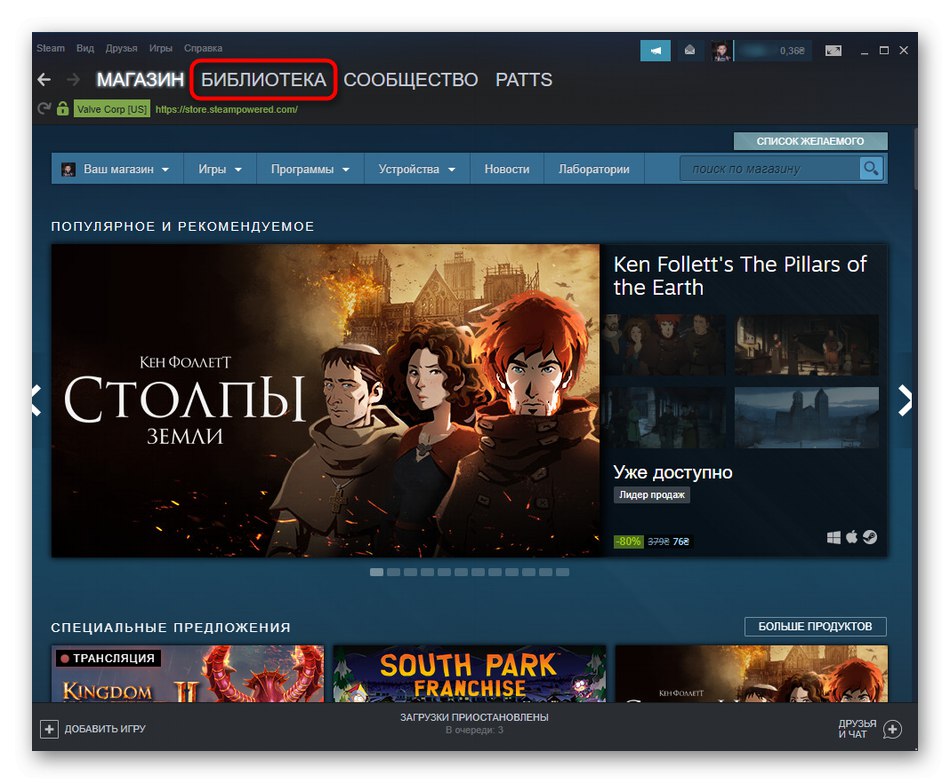Image resolution: width=950 pixels, height=783 pixels.
Task: Click ДОБАВИТЬ ИГРУ label
Action: click(x=105, y=729)
